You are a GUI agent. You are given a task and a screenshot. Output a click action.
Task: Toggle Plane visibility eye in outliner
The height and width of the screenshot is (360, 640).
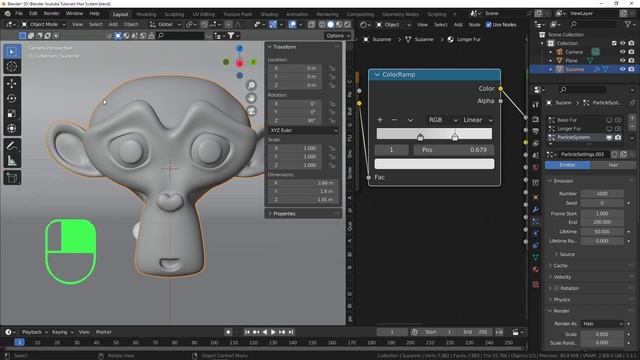622,60
